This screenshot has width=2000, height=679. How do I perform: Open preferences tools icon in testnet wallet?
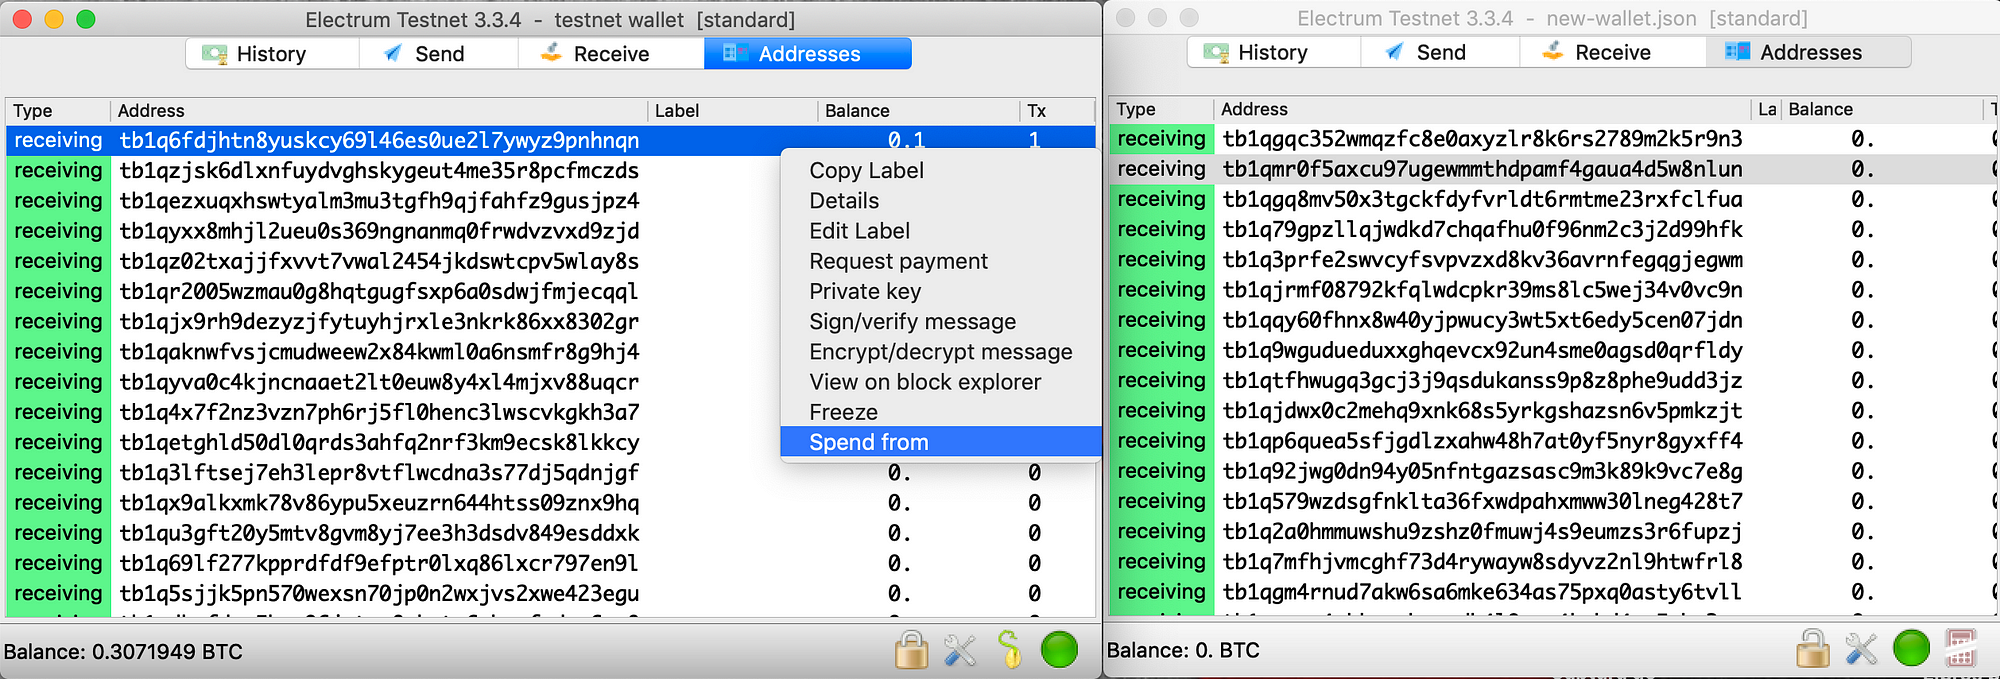pyautogui.click(x=960, y=650)
